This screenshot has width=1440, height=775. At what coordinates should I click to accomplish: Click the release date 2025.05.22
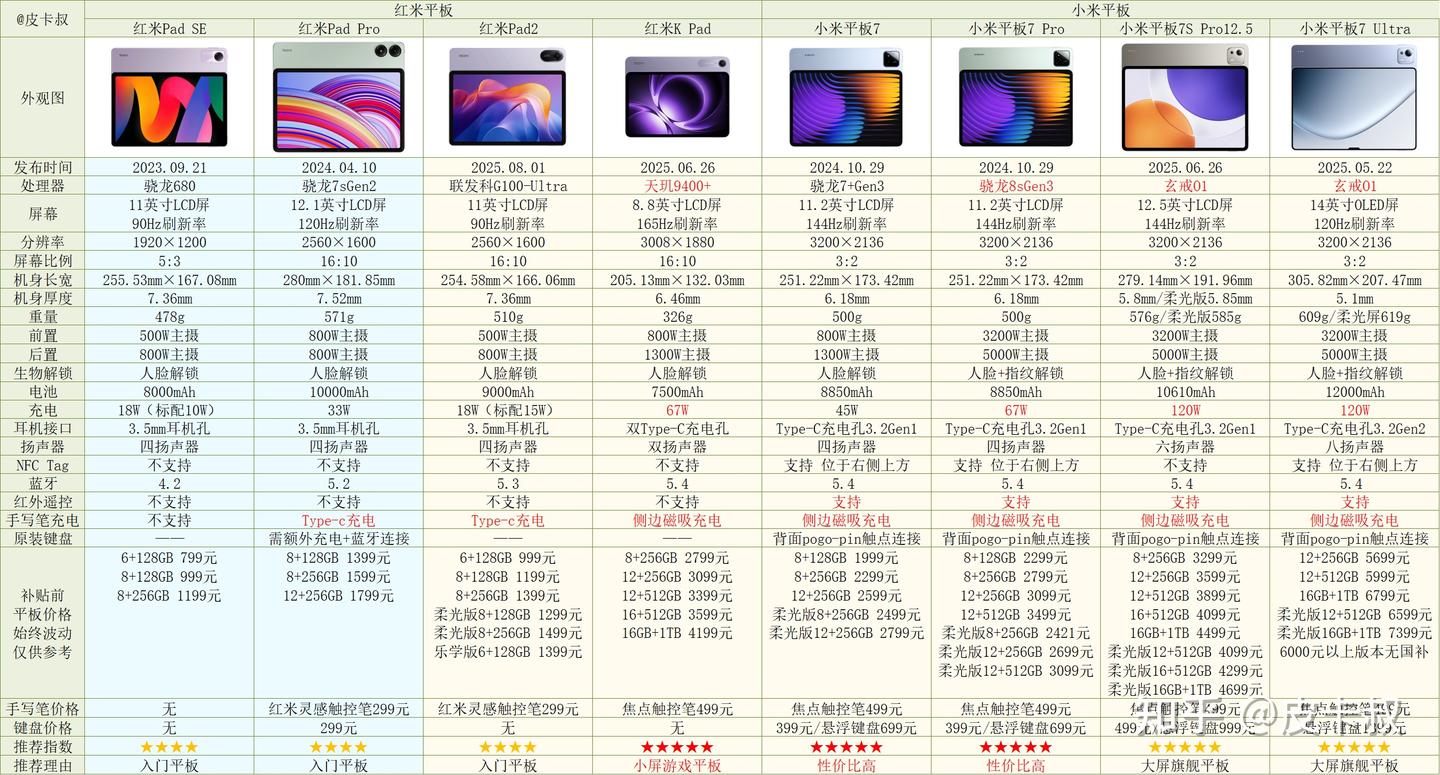pos(1355,167)
